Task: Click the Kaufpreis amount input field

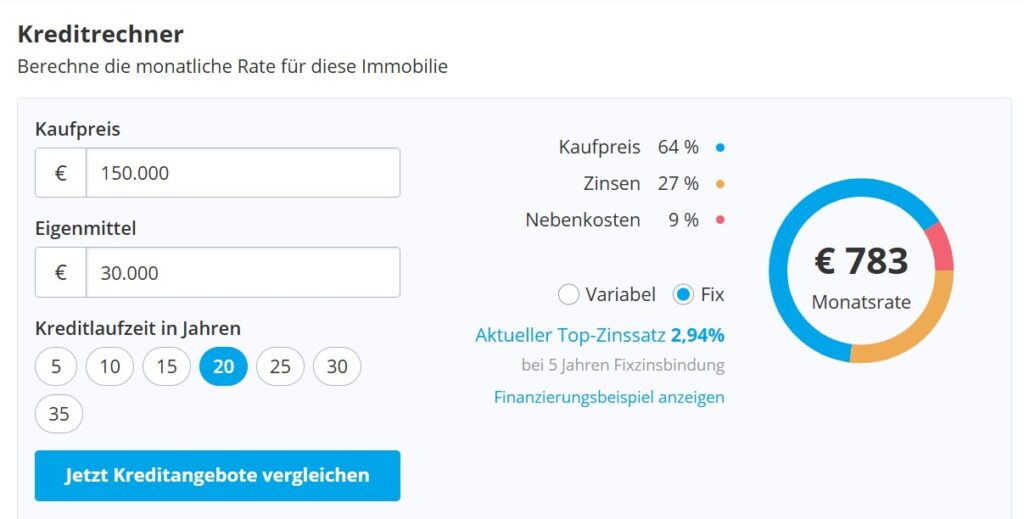Action: pos(243,173)
